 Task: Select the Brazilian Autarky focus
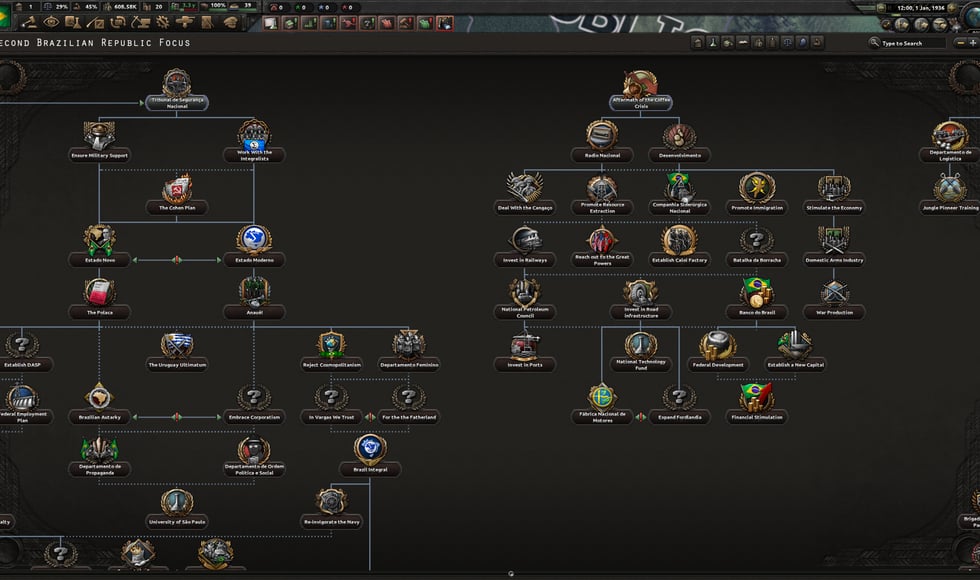coord(99,403)
